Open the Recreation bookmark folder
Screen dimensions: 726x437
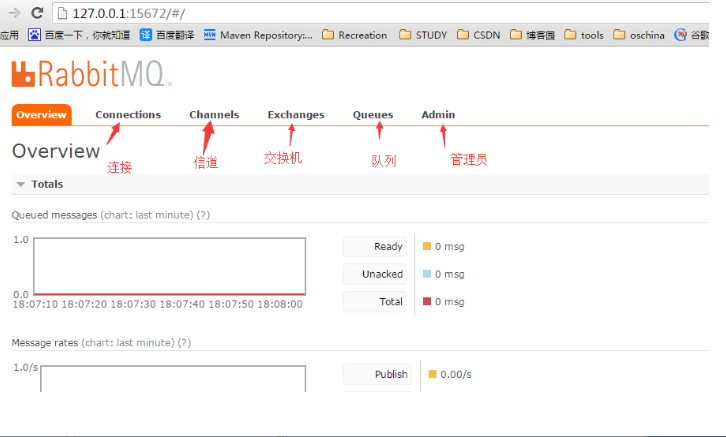pyautogui.click(x=355, y=35)
